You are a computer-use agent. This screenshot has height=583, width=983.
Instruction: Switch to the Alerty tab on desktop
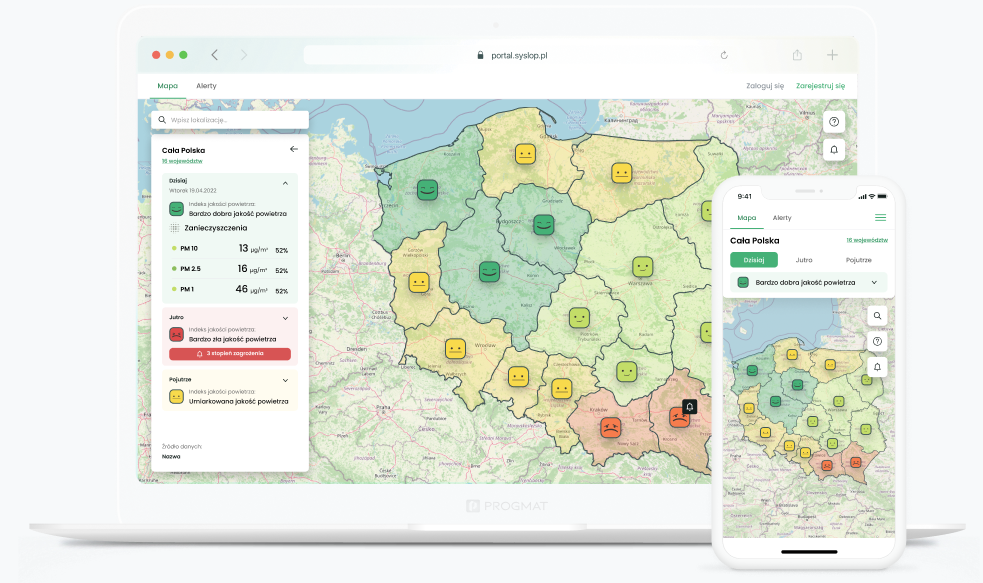point(206,86)
